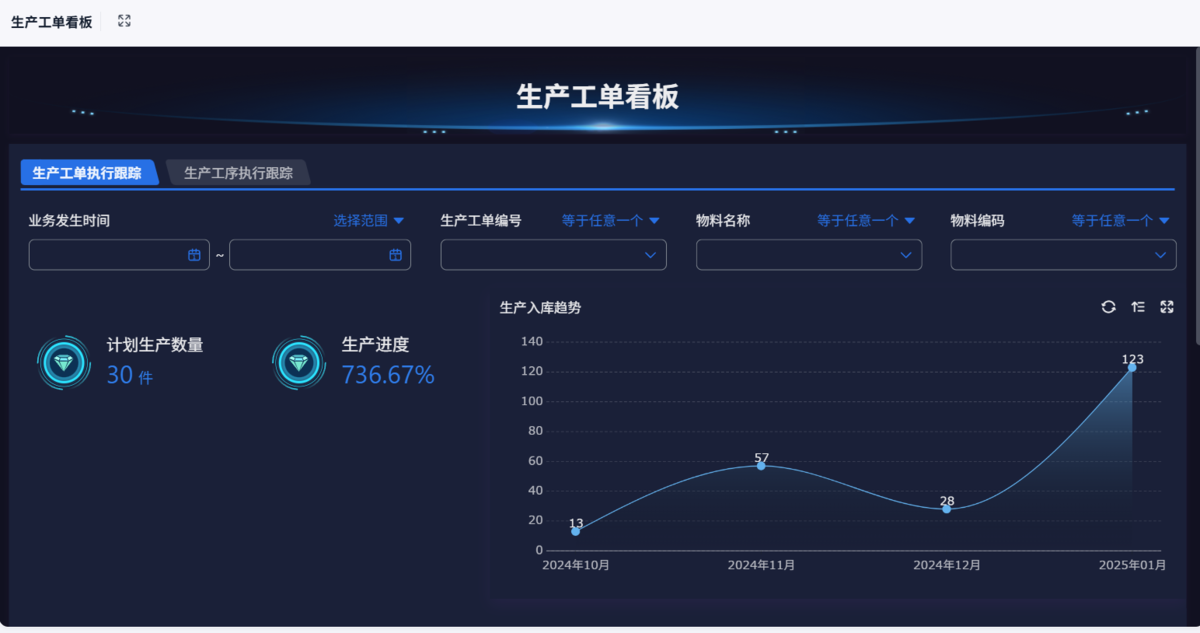
Task: Expand the 物料名称 dropdown box
Action: click(x=808, y=255)
